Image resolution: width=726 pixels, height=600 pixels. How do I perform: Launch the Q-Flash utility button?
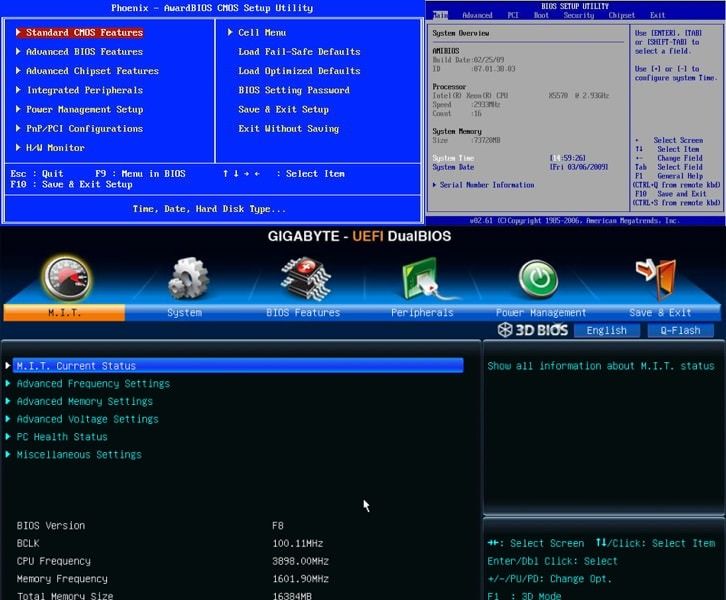coord(680,330)
